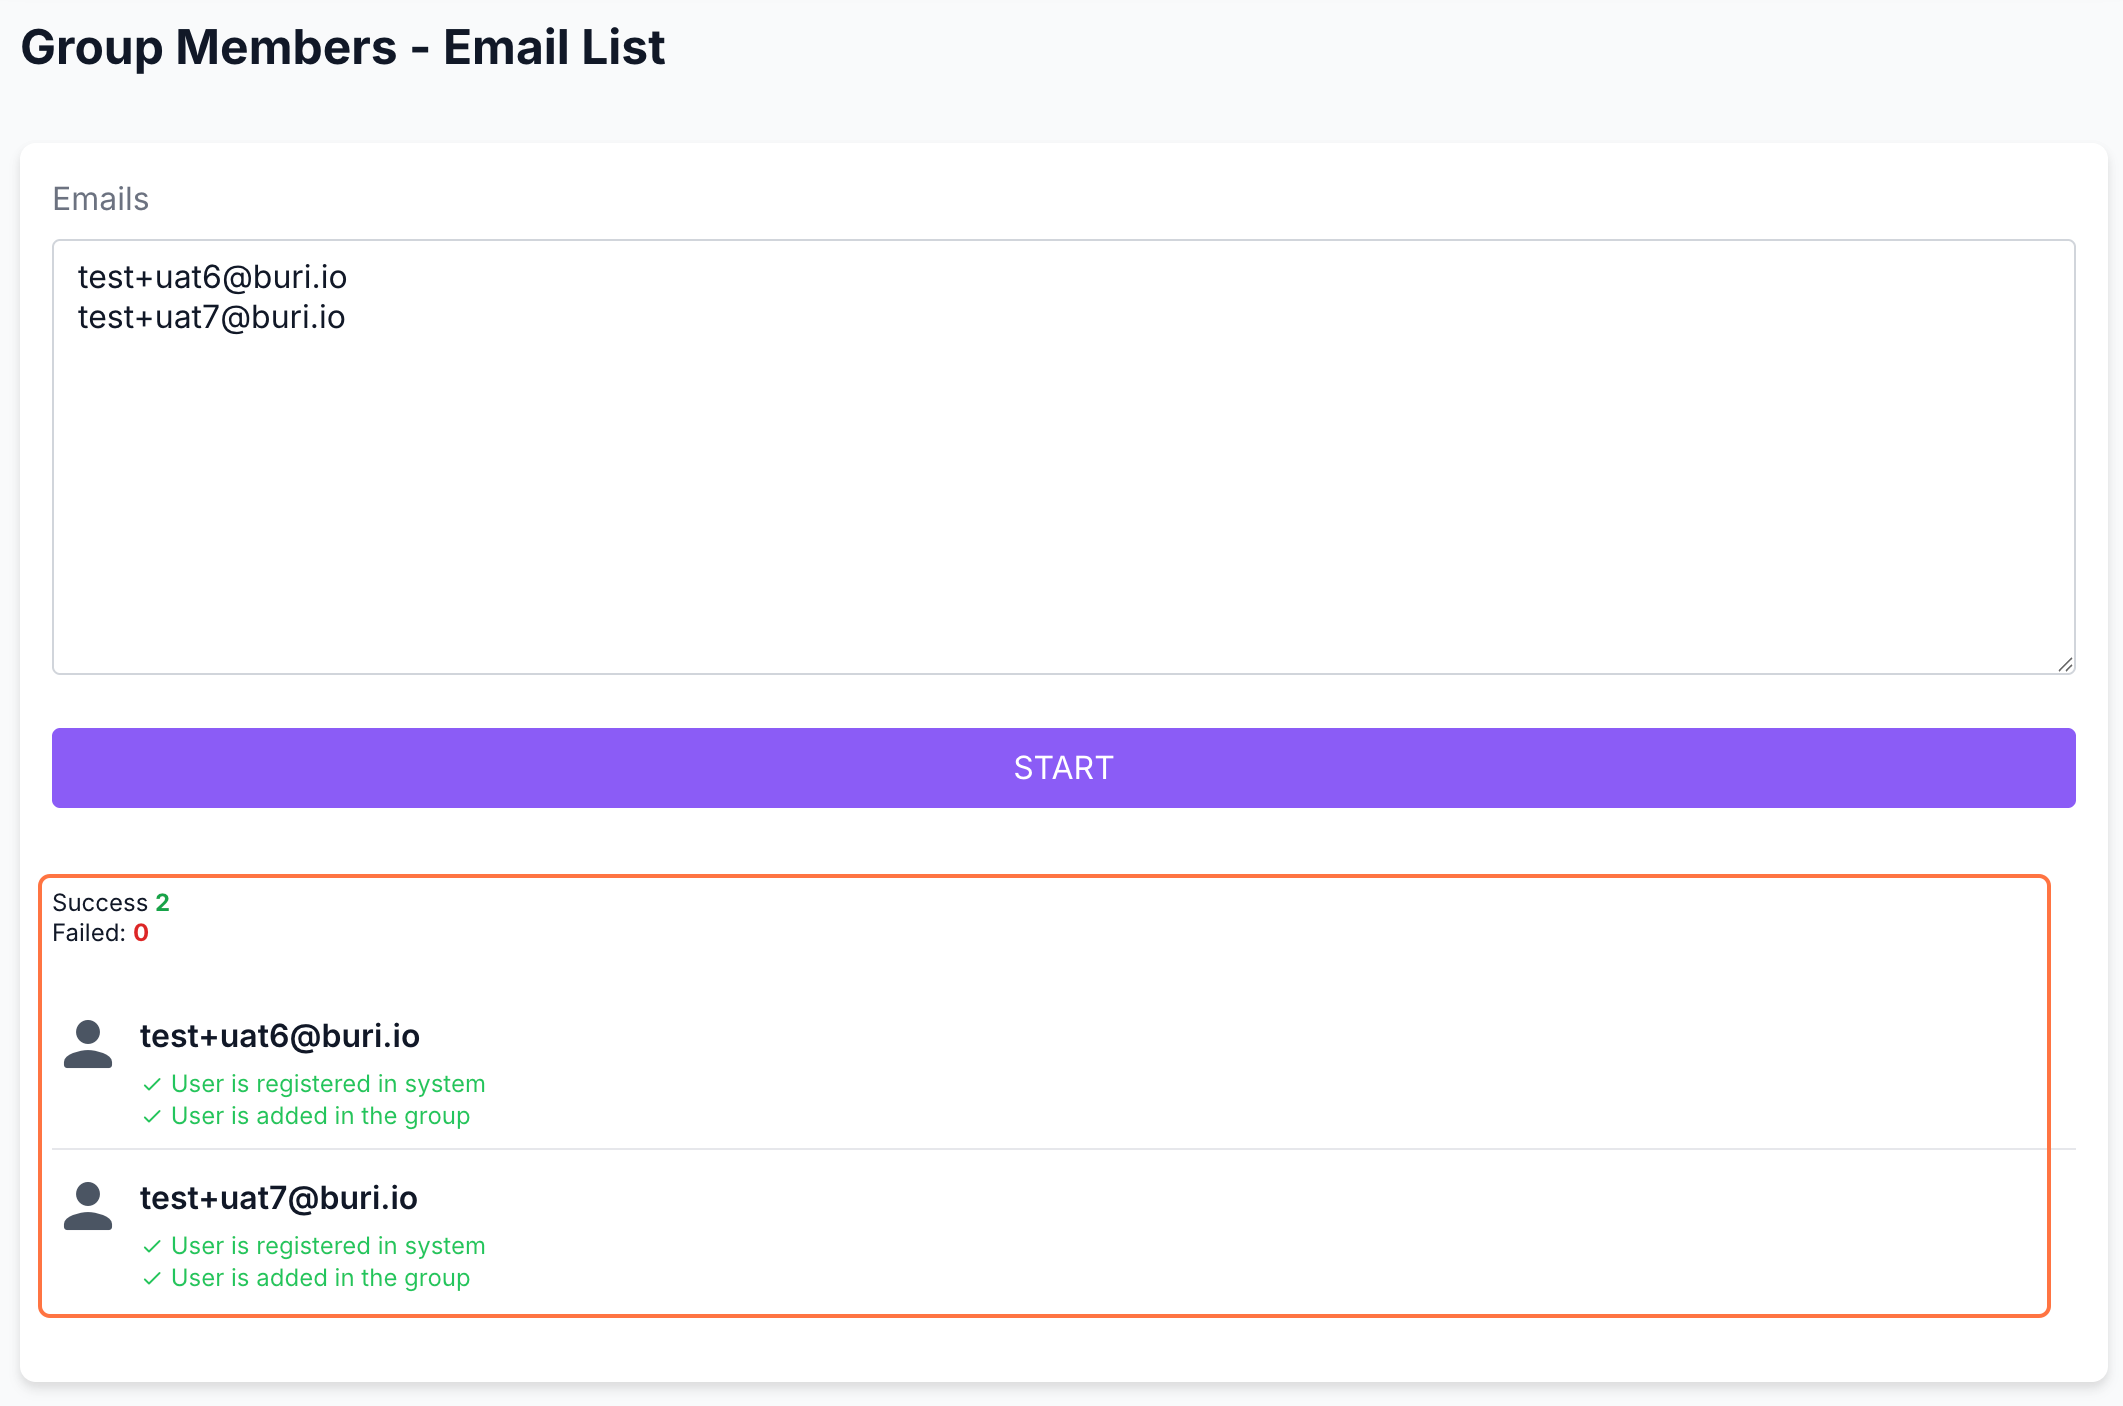Select the test+uat7@buri.io result heading
2123x1406 pixels.
pyautogui.click(x=278, y=1198)
